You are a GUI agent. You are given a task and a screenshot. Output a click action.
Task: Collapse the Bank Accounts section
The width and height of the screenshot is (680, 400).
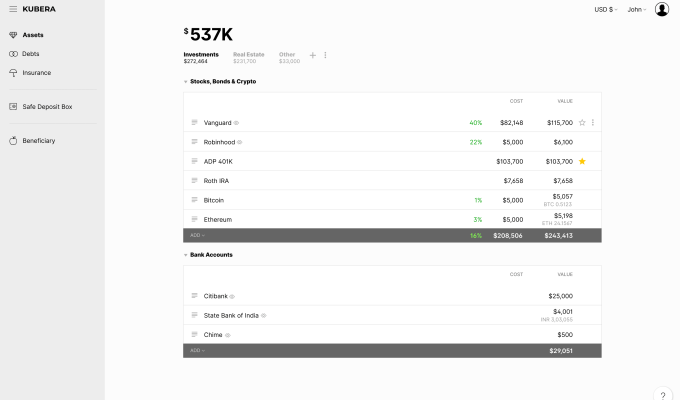coord(186,255)
